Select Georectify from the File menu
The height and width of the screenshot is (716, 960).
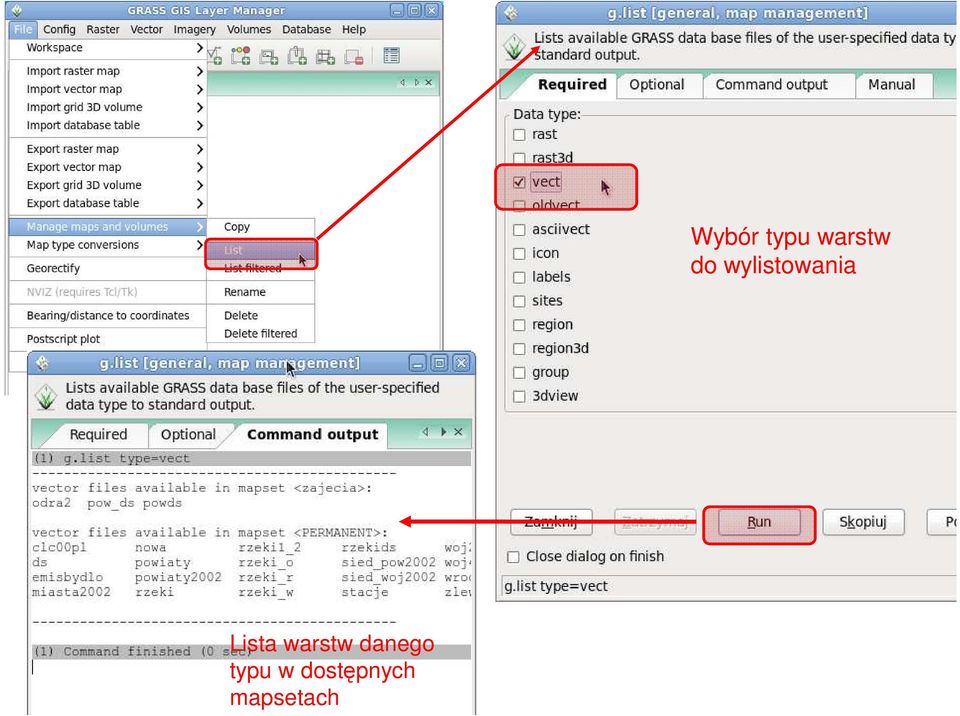click(108, 268)
